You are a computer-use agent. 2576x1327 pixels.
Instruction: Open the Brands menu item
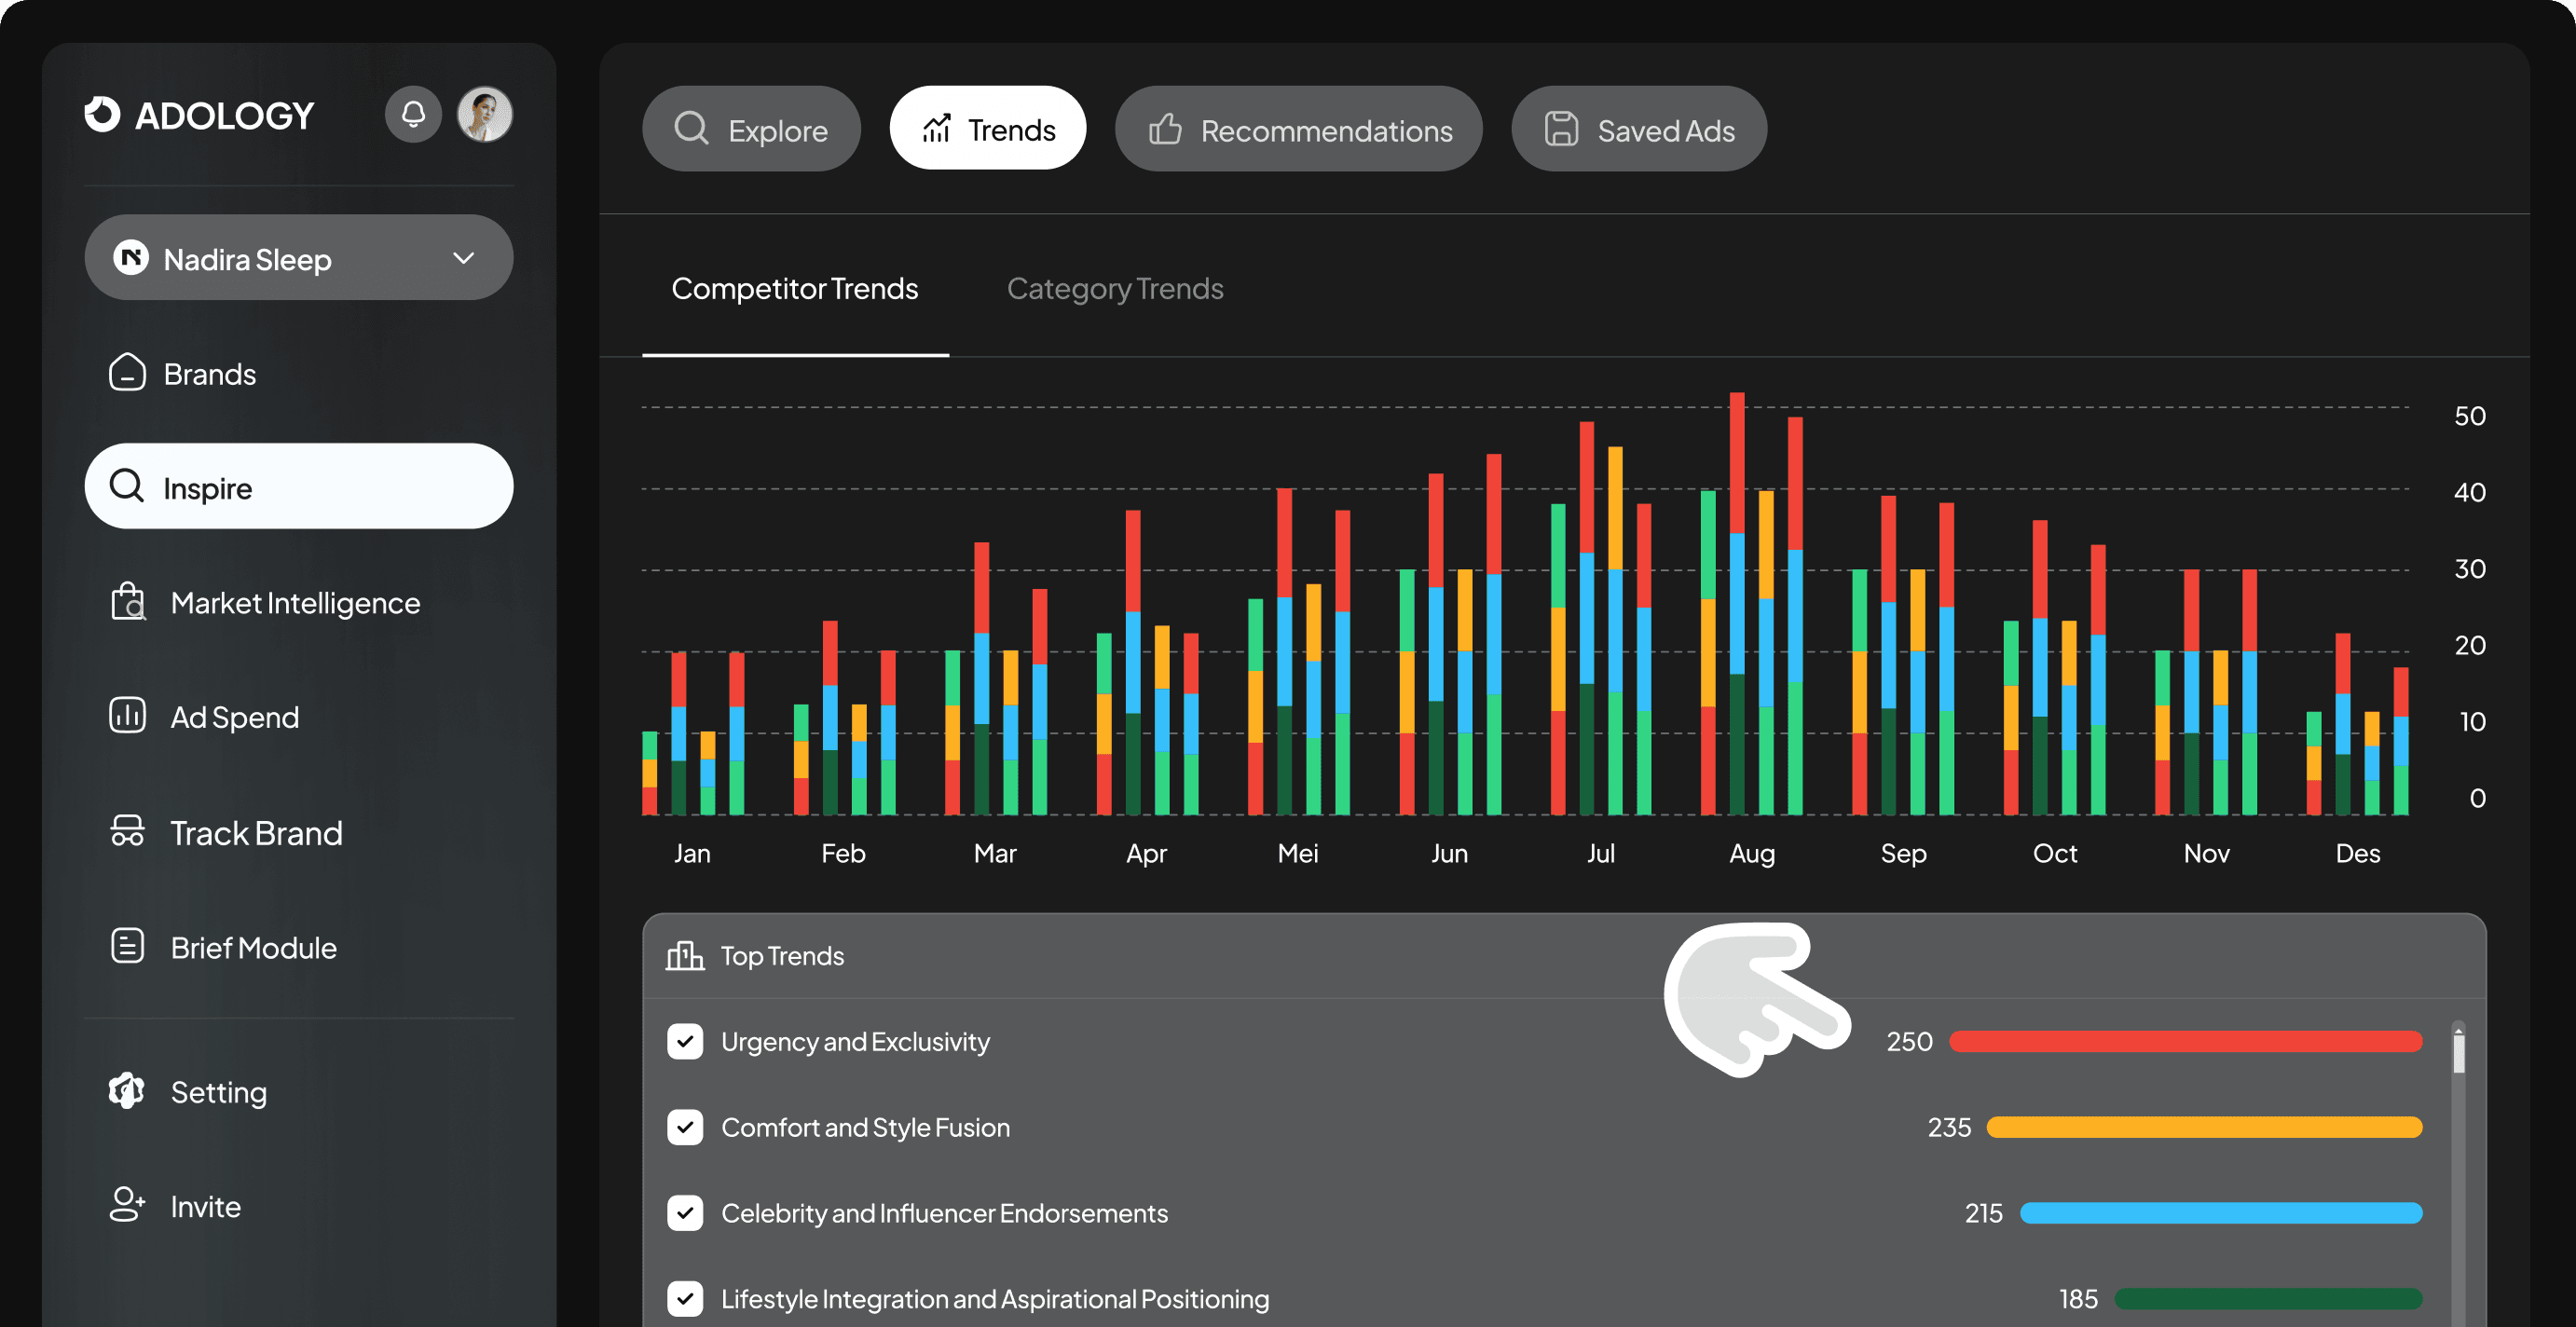(299, 373)
